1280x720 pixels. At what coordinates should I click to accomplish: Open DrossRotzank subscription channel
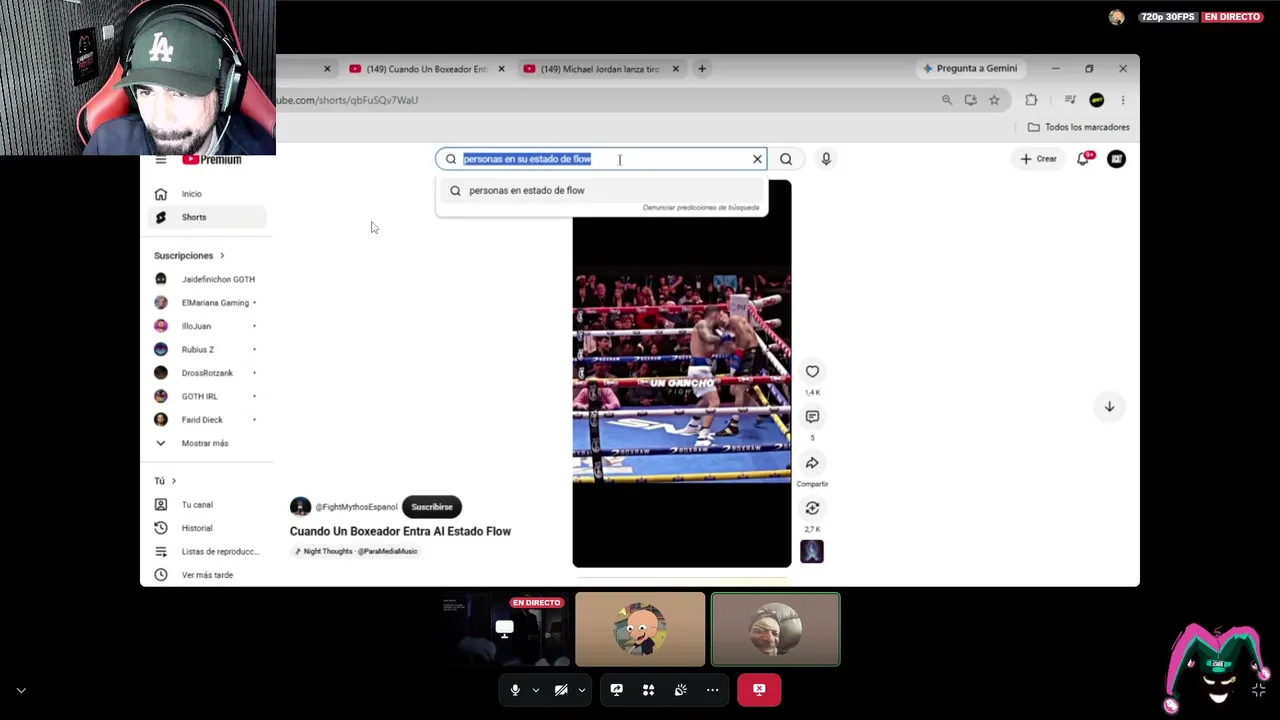[206, 373]
